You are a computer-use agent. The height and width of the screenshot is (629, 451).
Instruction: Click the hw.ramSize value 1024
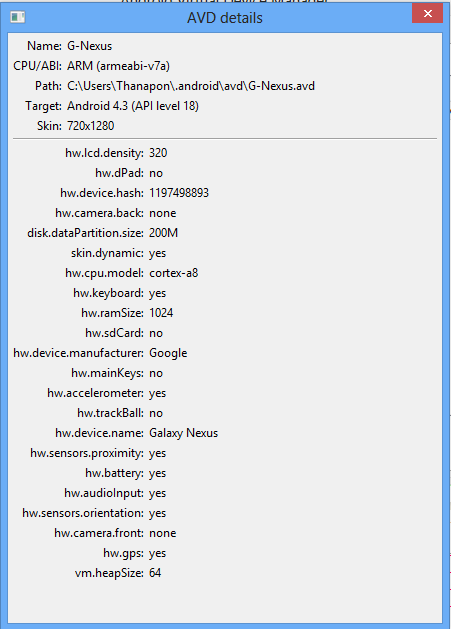click(x=161, y=313)
